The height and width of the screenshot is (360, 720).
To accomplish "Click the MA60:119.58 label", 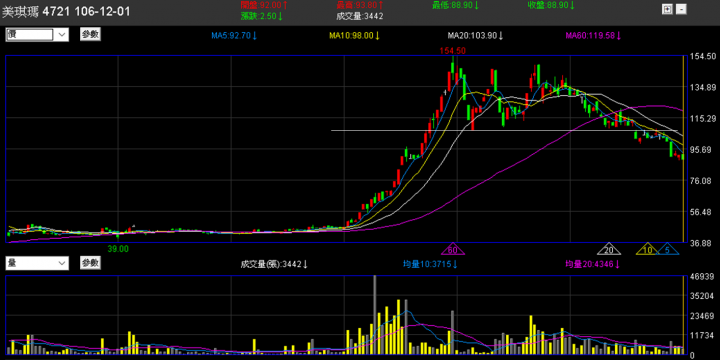I will tap(593, 36).
